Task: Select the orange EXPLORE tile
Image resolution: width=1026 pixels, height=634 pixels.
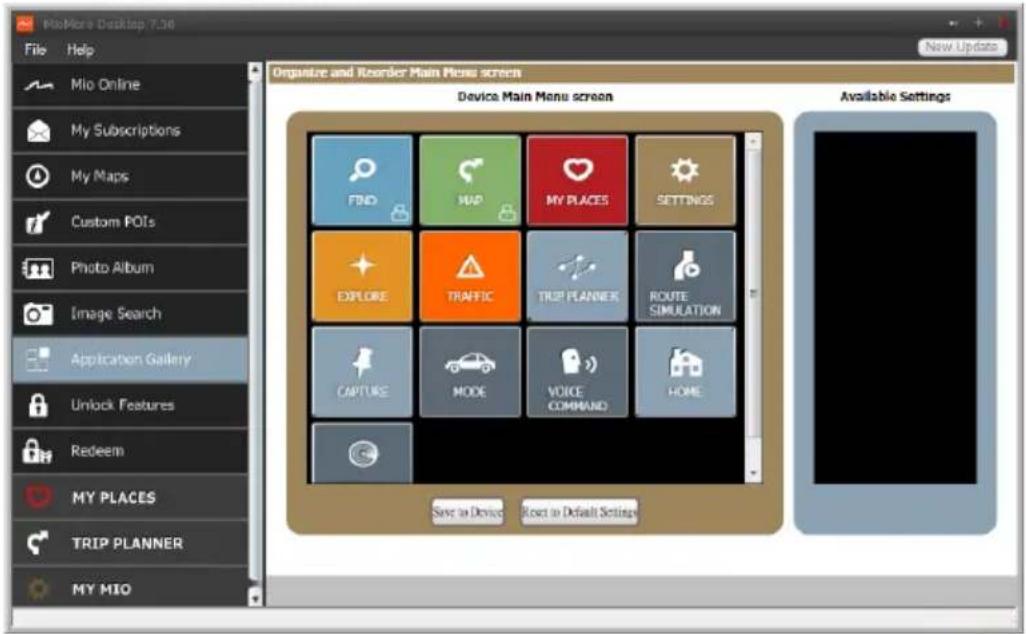Action: click(x=363, y=276)
